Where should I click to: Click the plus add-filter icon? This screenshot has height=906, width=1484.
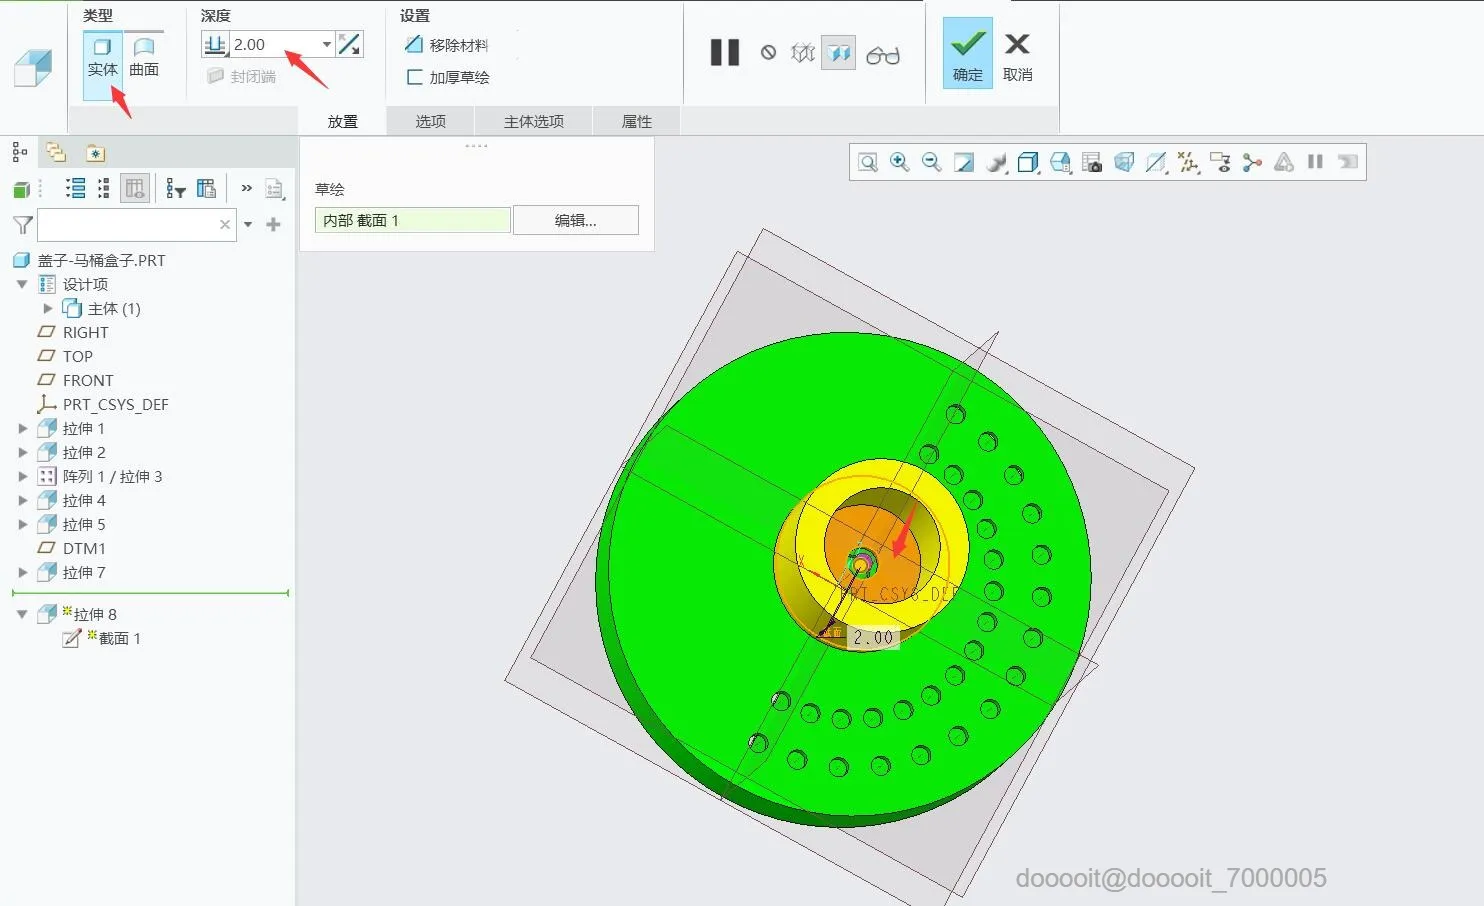pyautogui.click(x=273, y=225)
